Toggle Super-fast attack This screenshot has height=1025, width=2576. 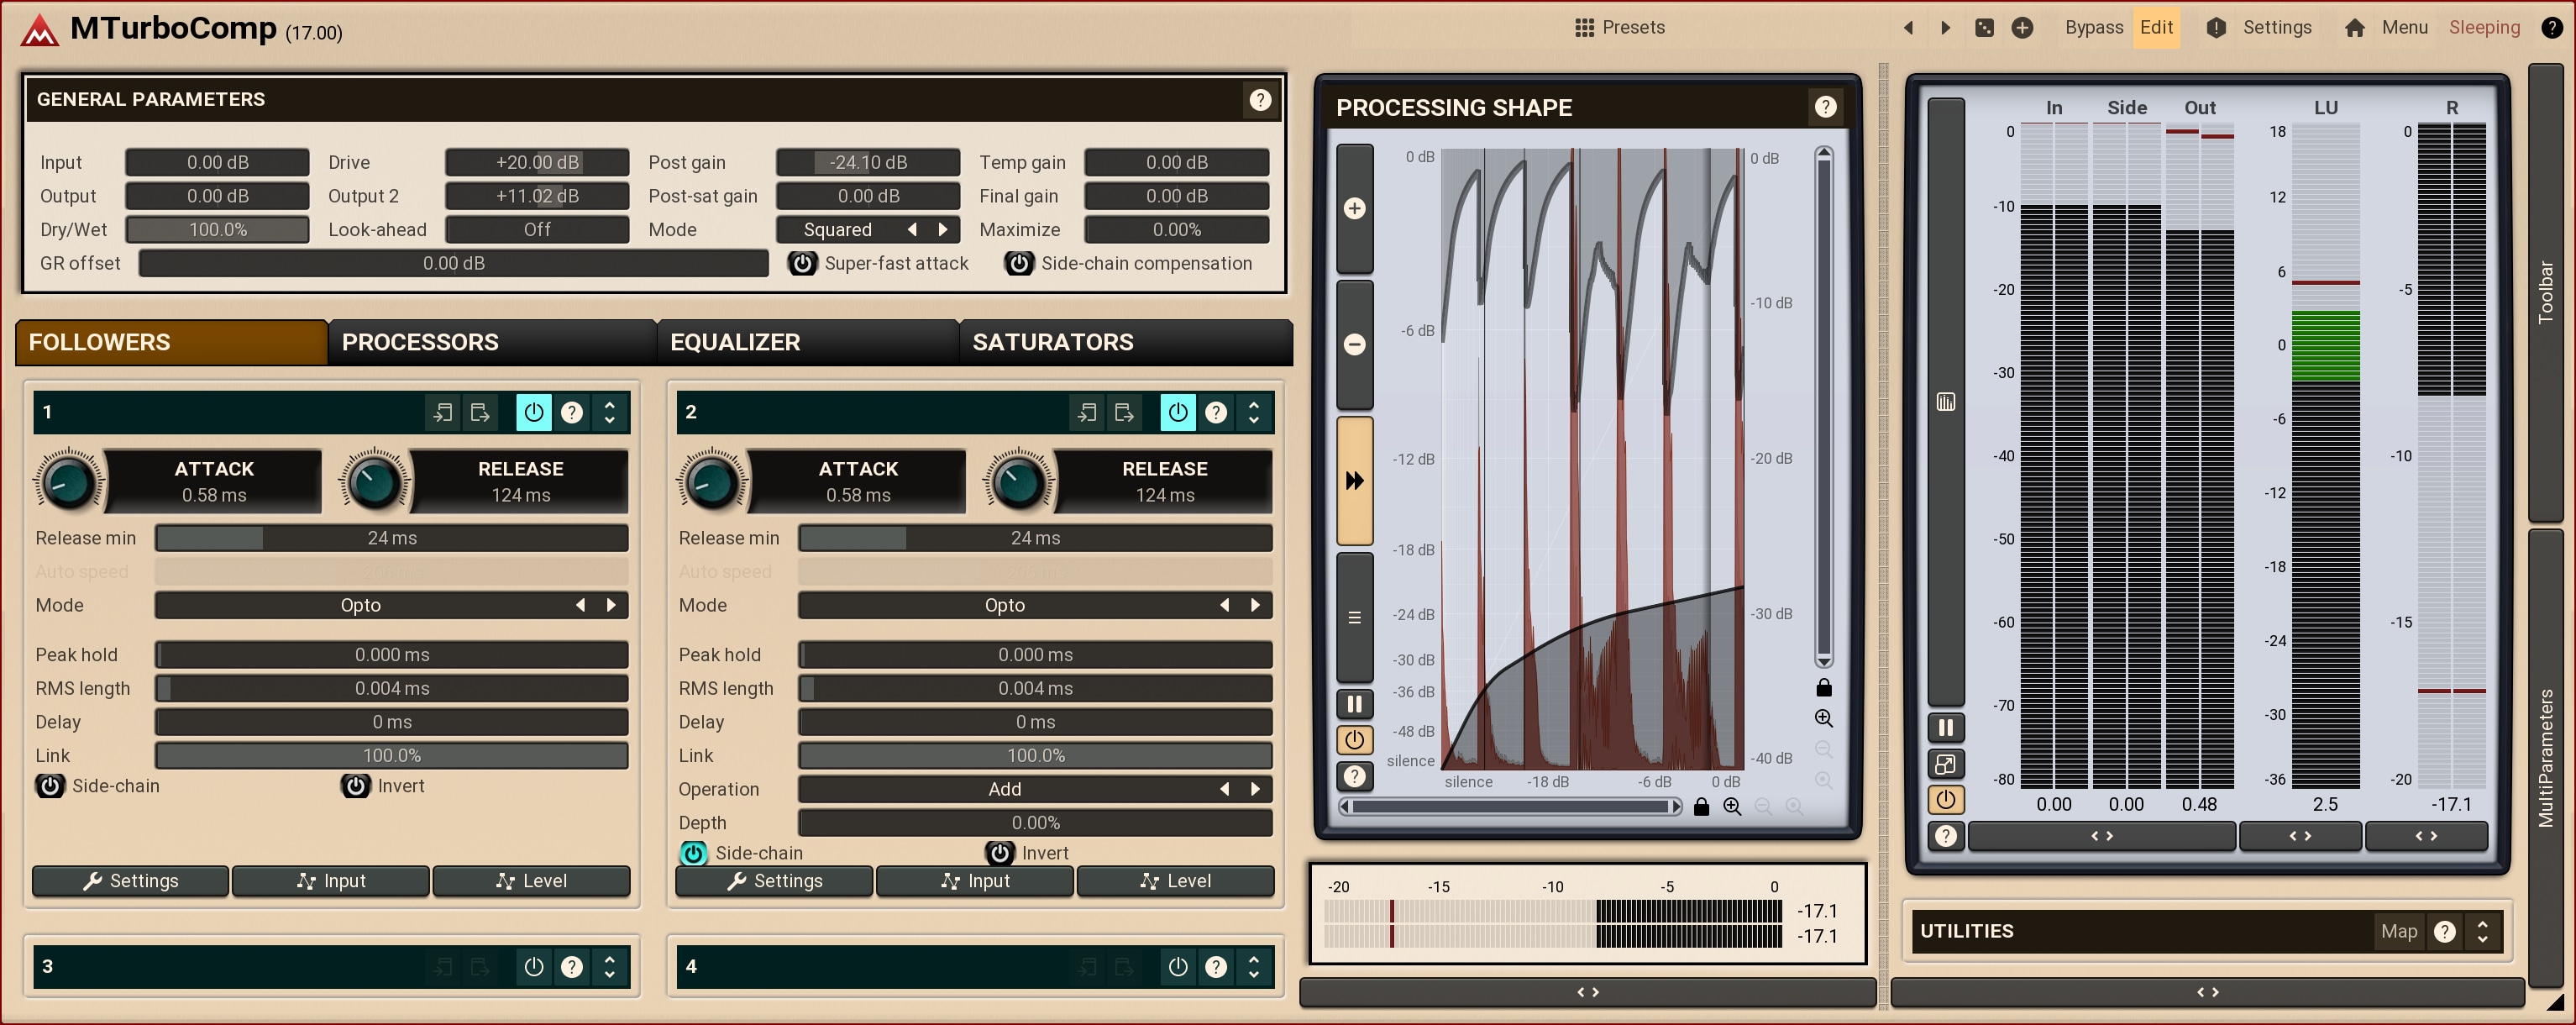click(802, 263)
